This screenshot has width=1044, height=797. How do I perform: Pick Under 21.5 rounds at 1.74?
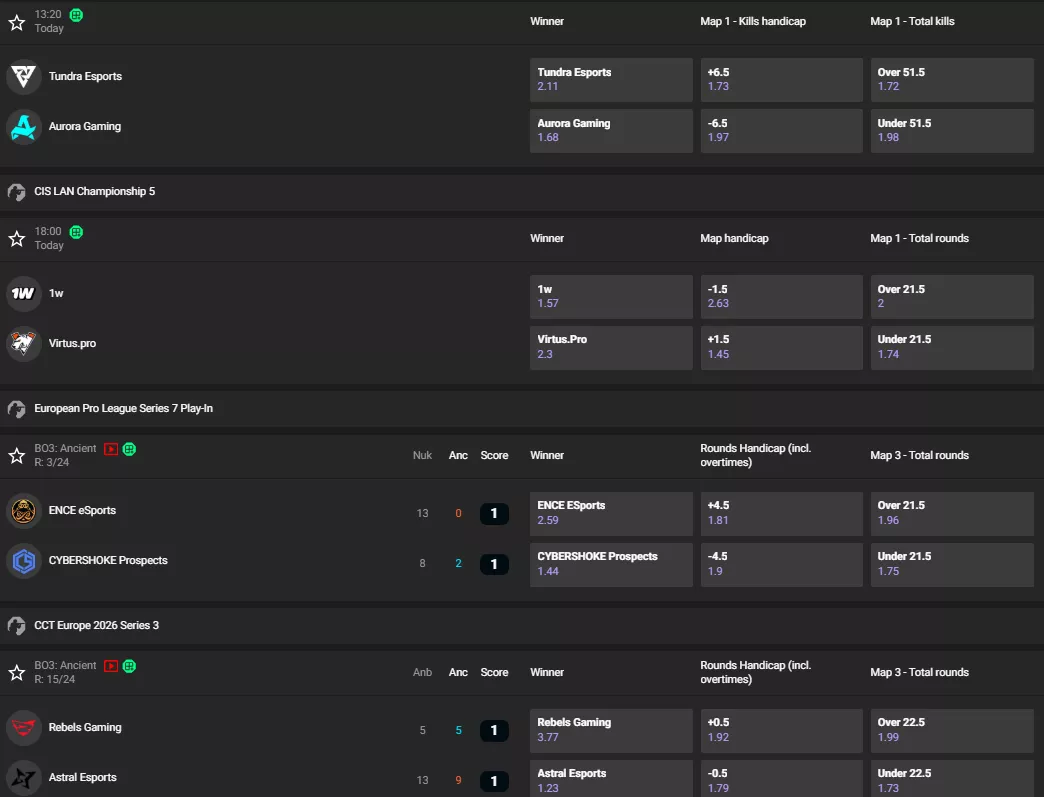coord(952,348)
